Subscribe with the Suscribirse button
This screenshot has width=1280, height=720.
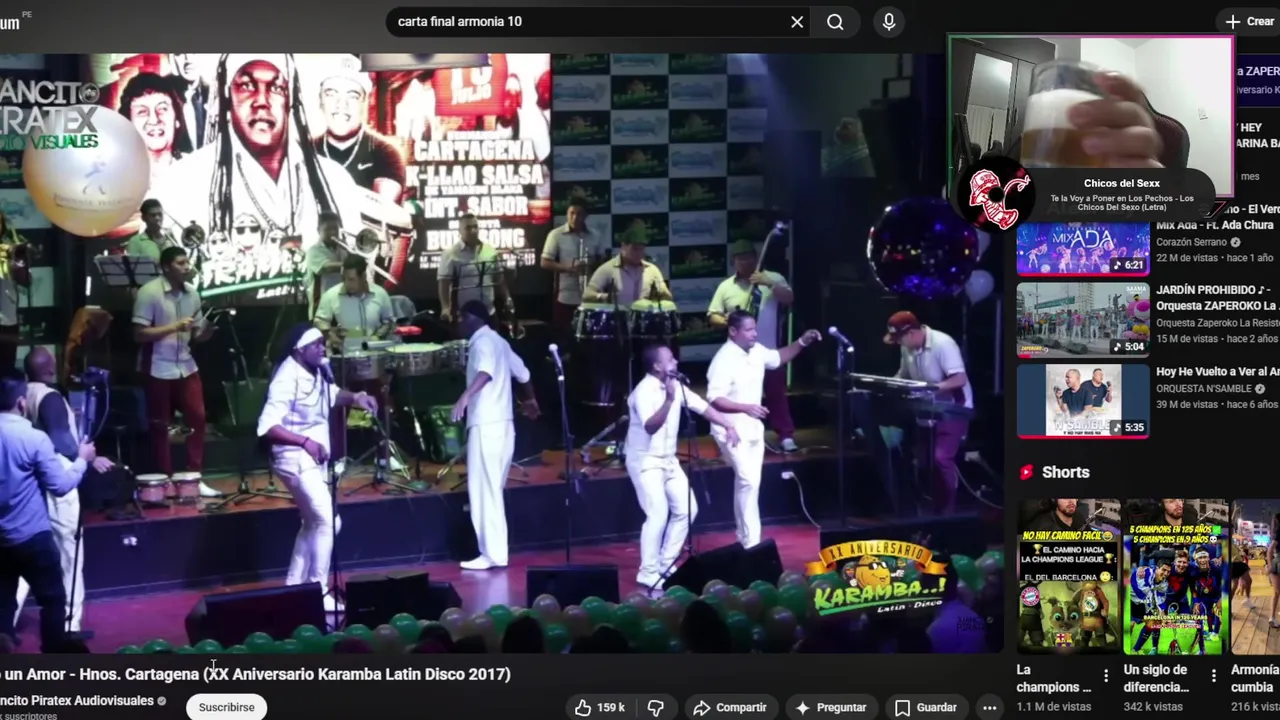click(x=226, y=707)
